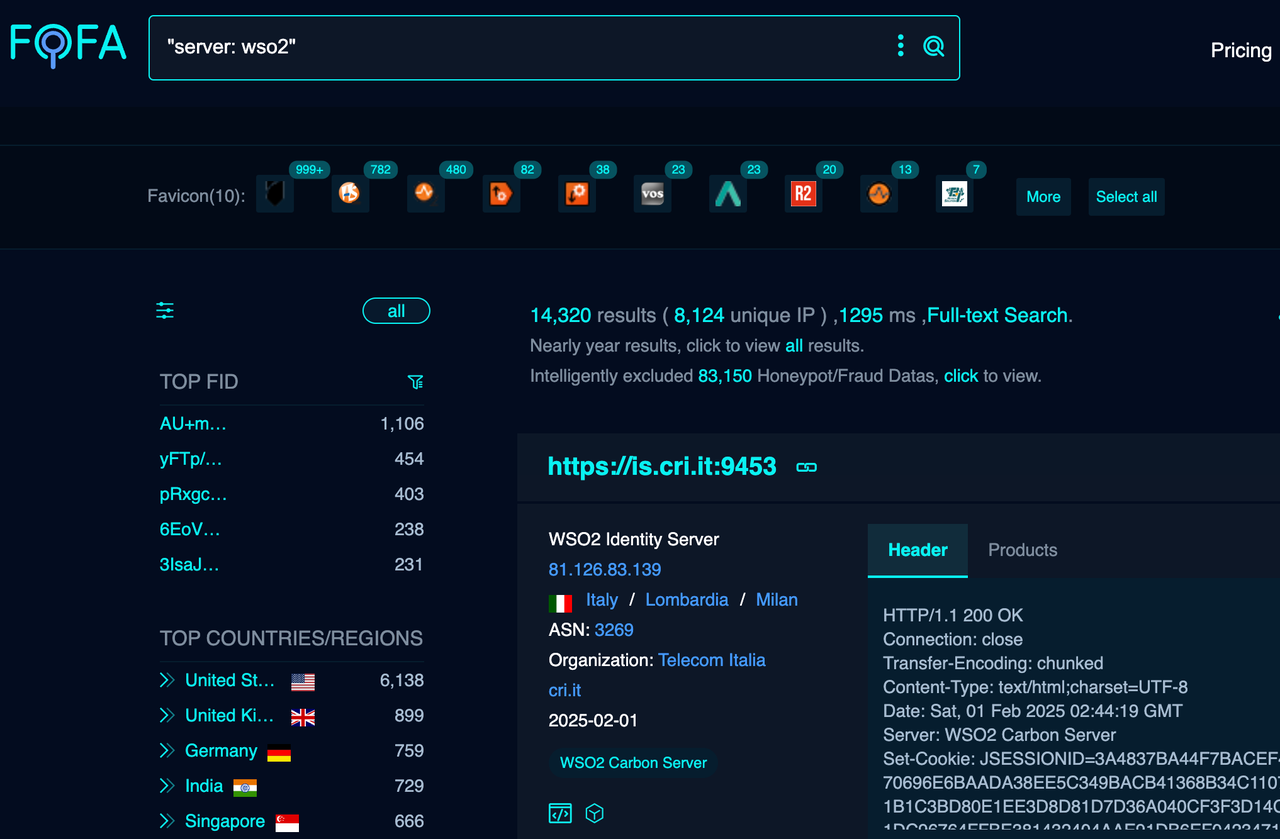Image resolution: width=1280 pixels, height=839 pixels.
Task: Click the Italy flag icon
Action: coord(559,600)
